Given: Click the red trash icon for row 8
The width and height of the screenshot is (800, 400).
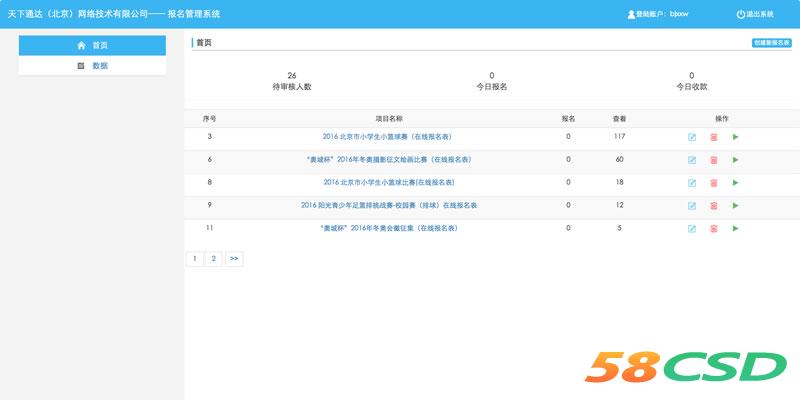Looking at the screenshot, I should (714, 183).
